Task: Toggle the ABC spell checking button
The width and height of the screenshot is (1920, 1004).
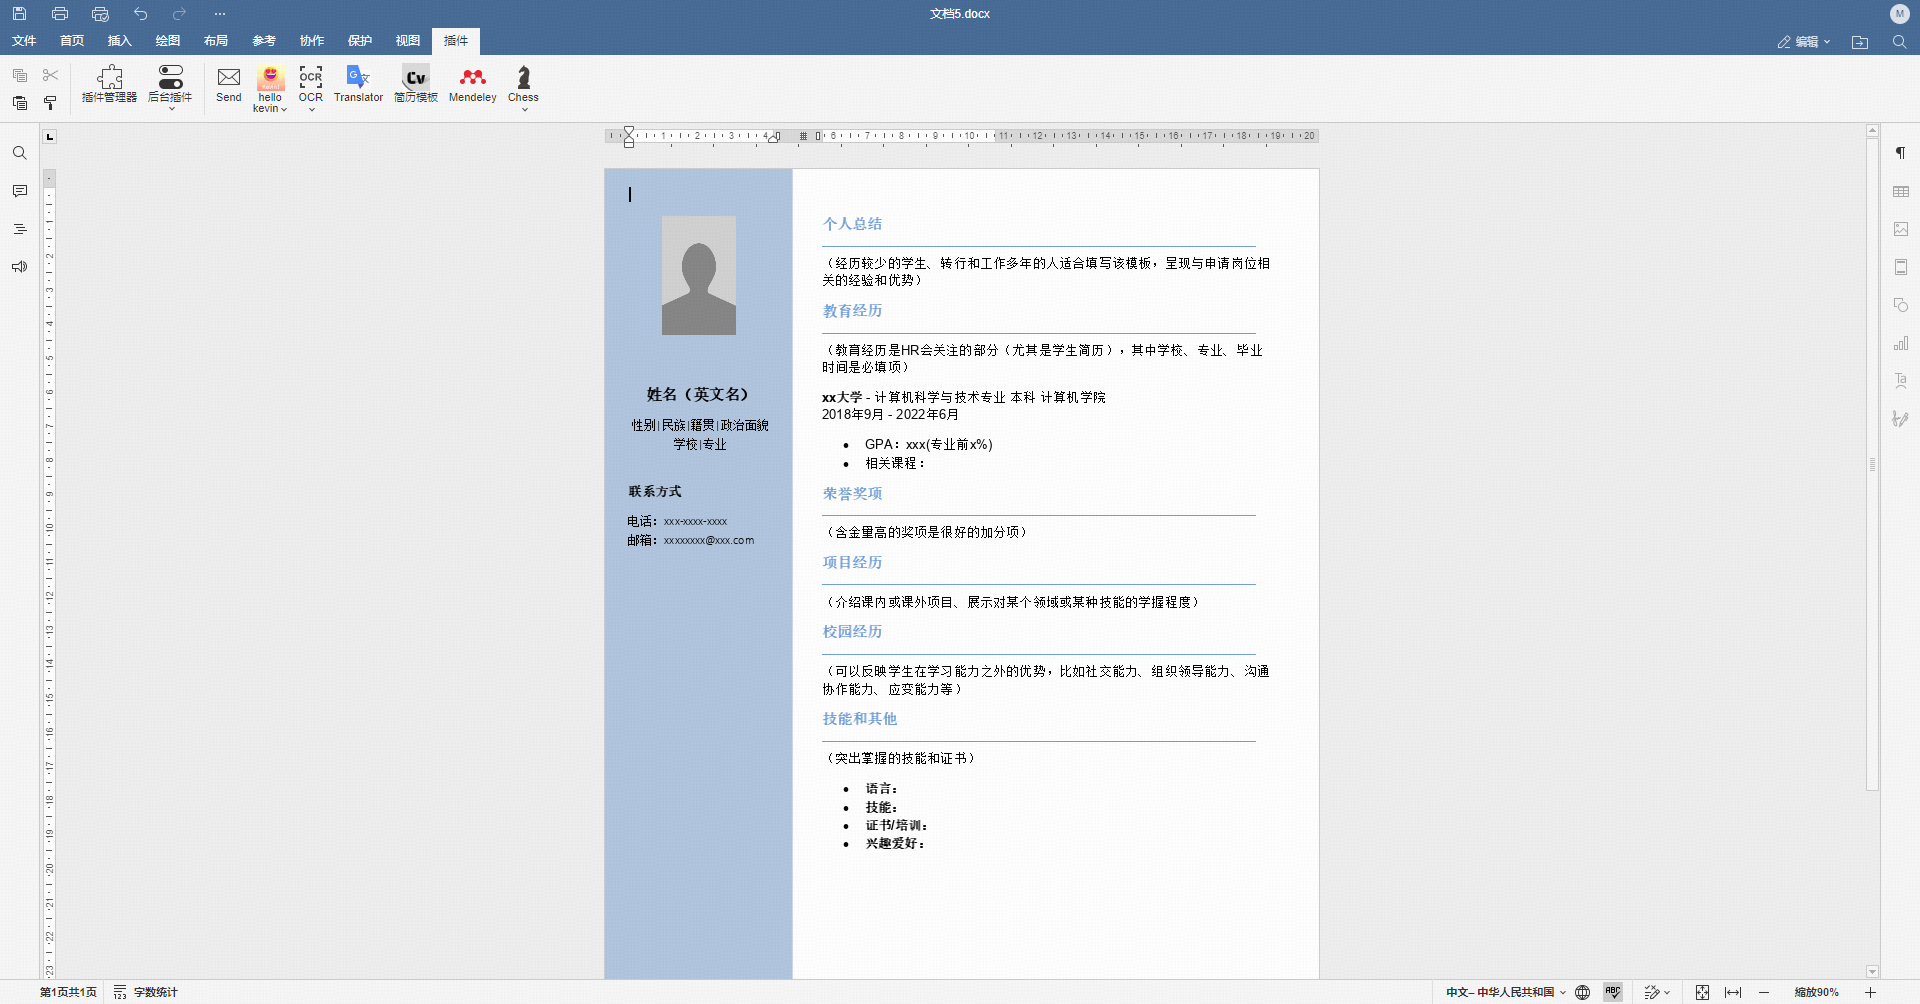Action: 1613,992
